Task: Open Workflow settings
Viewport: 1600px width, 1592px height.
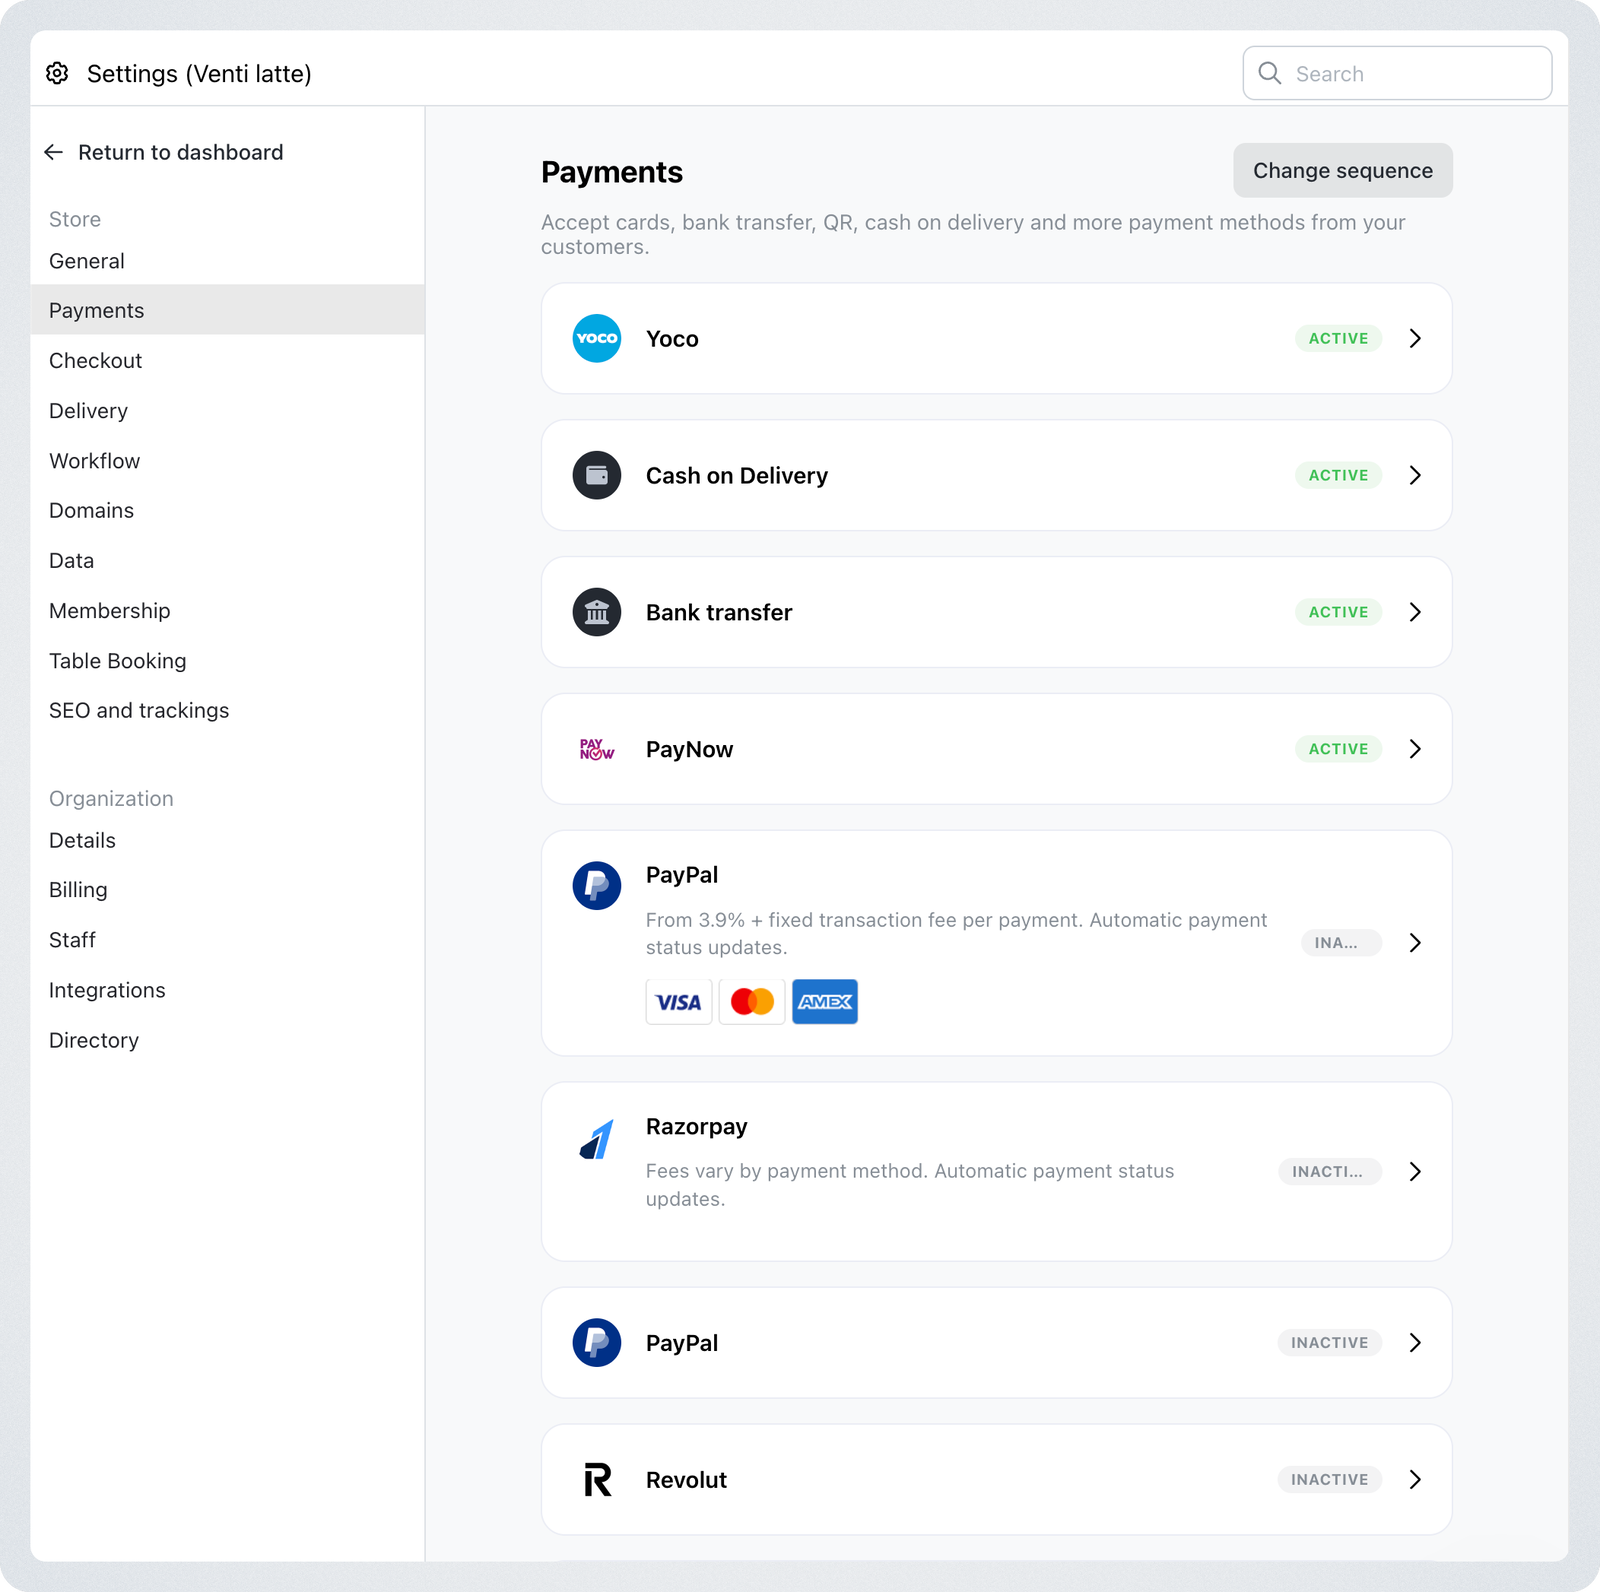Action: 228,461
